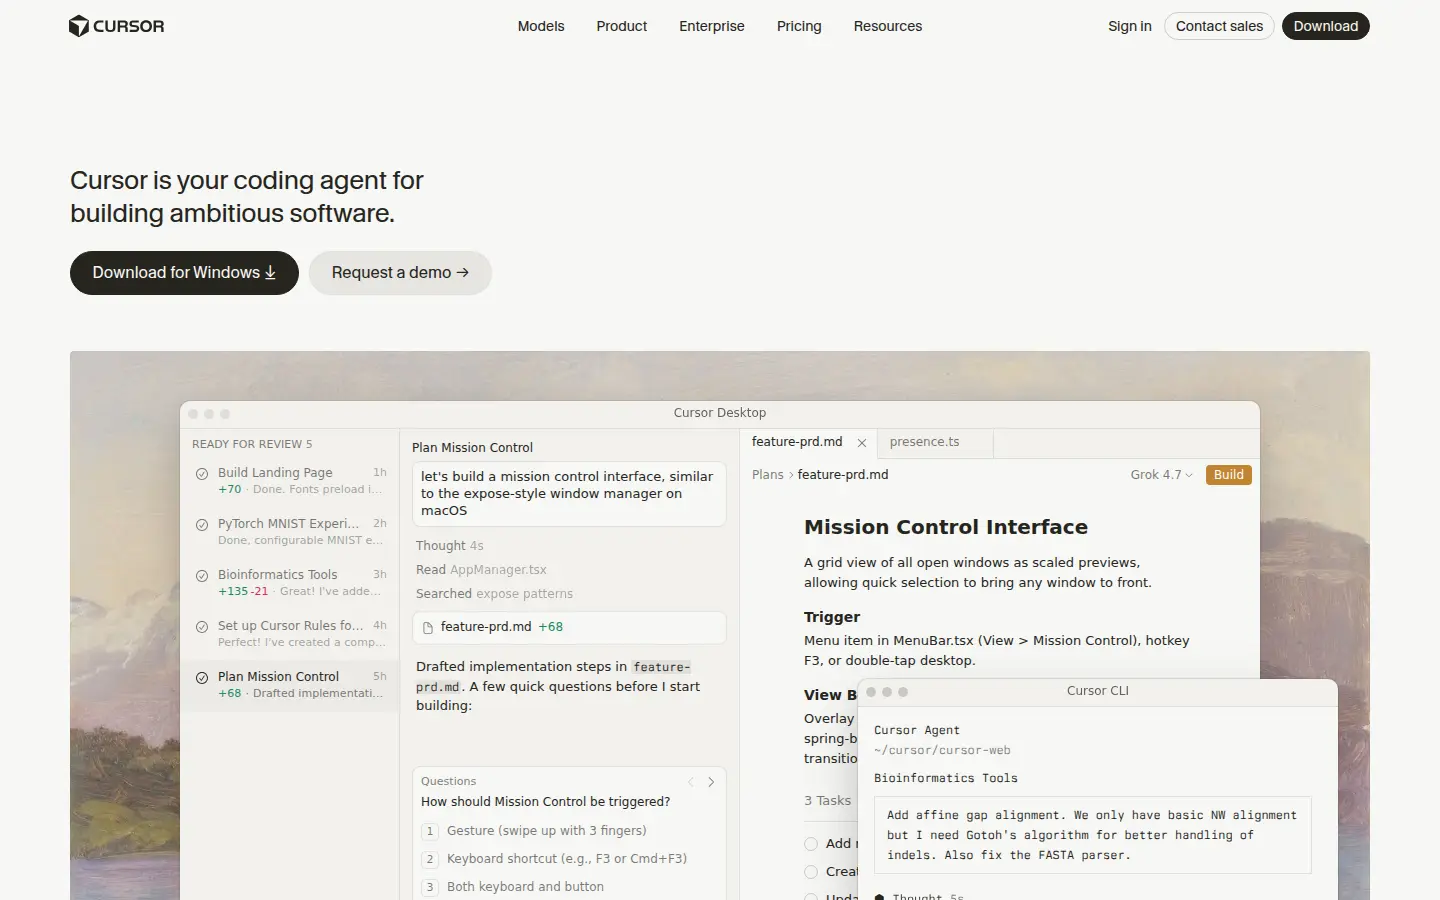Open the Grok 4.7 model dropdown

(1161, 475)
